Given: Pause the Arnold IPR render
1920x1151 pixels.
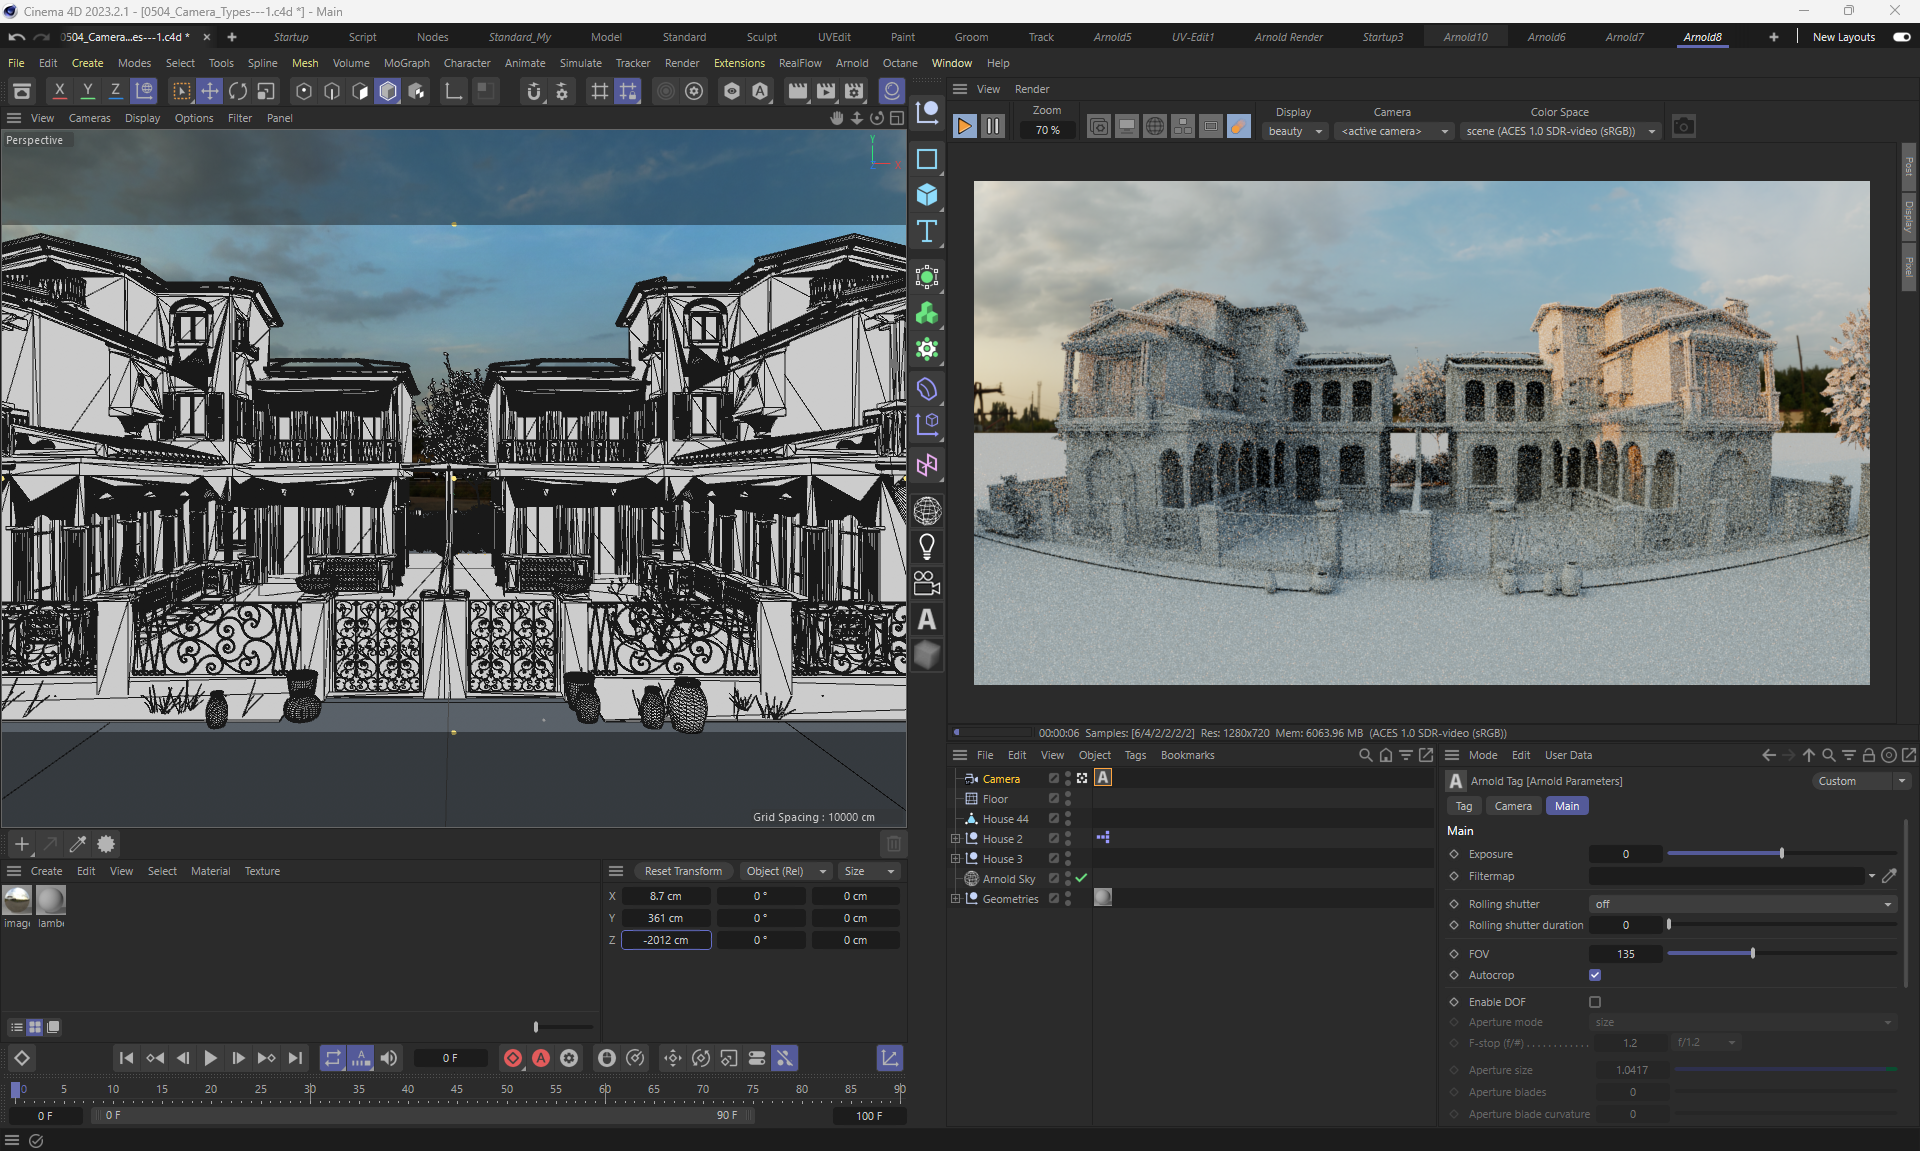Looking at the screenshot, I should pos(993,127).
